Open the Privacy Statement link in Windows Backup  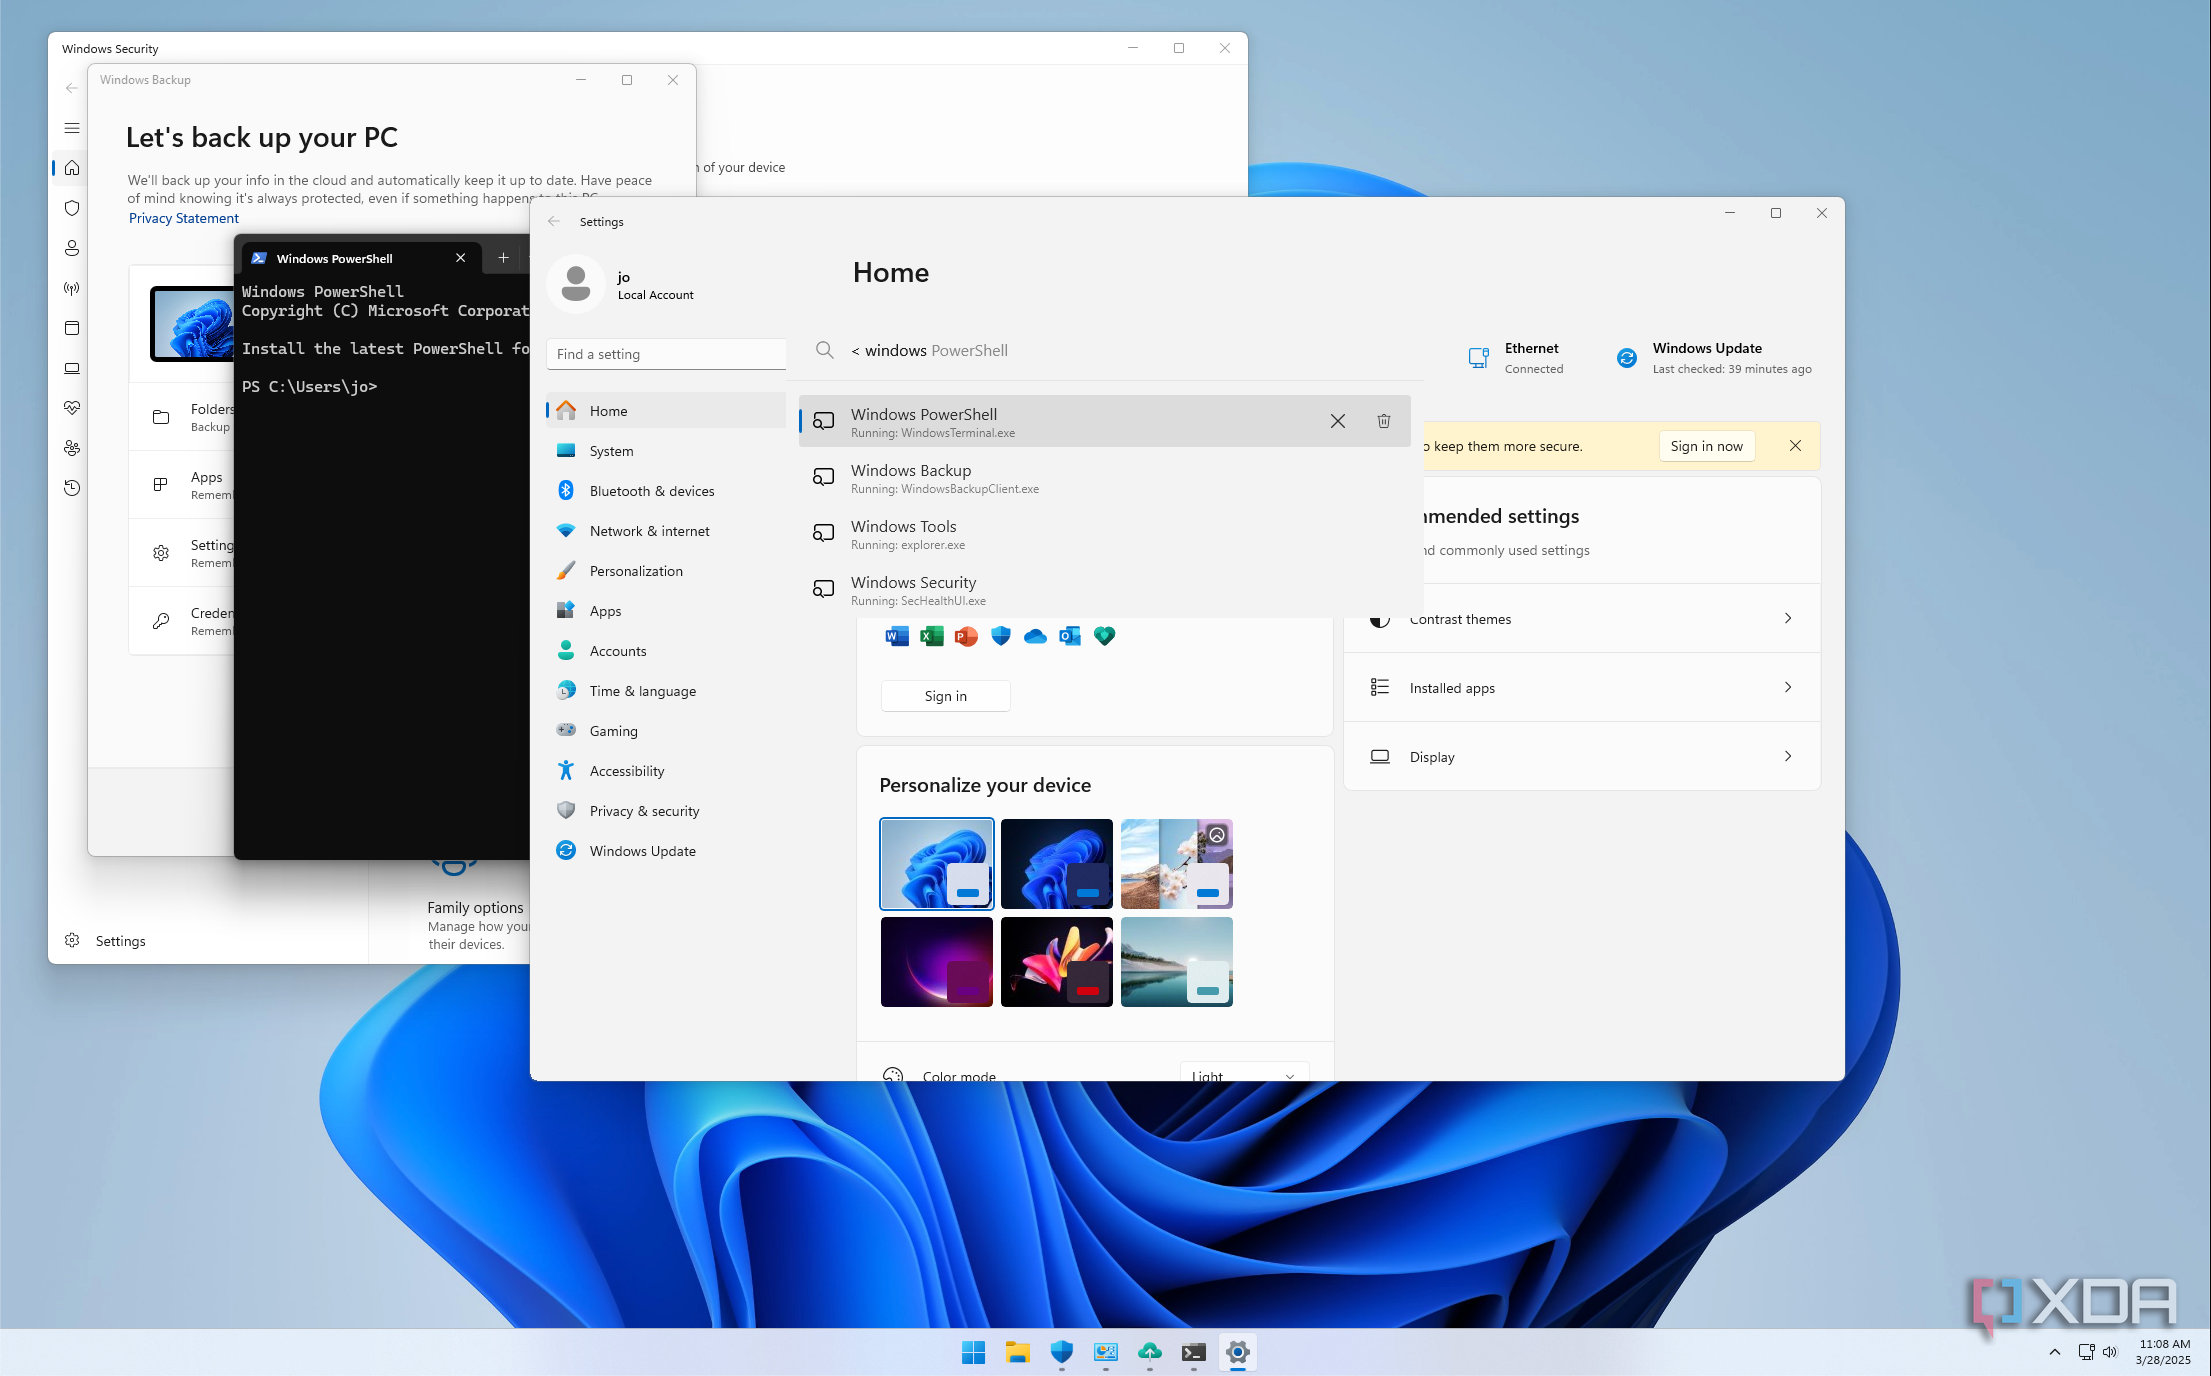pyautogui.click(x=184, y=218)
